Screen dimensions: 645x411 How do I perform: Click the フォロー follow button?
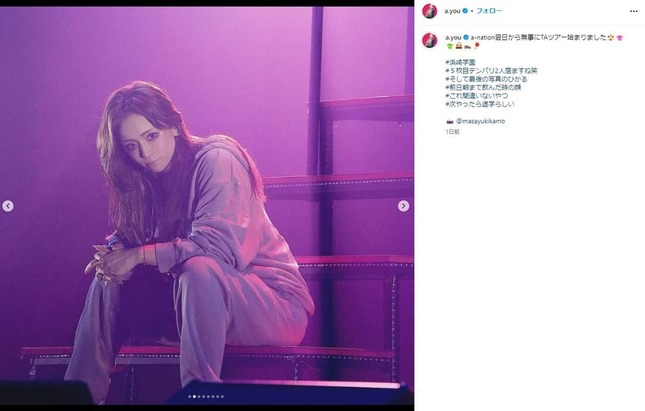[489, 11]
